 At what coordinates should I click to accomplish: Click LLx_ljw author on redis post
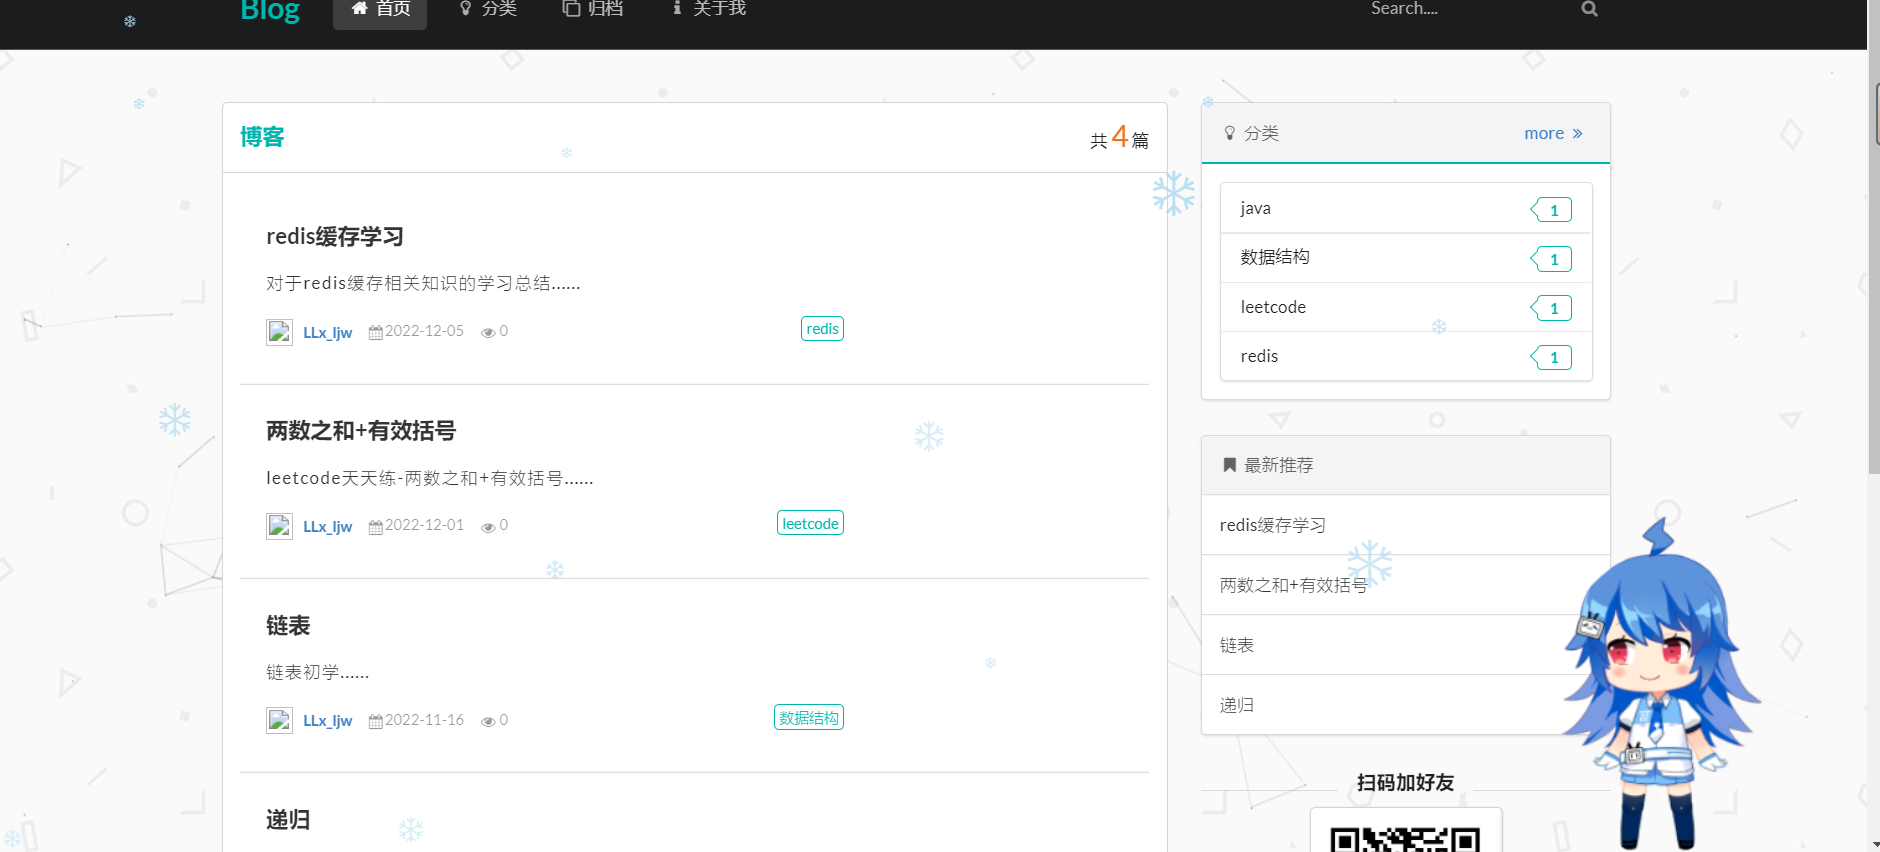[x=328, y=333]
